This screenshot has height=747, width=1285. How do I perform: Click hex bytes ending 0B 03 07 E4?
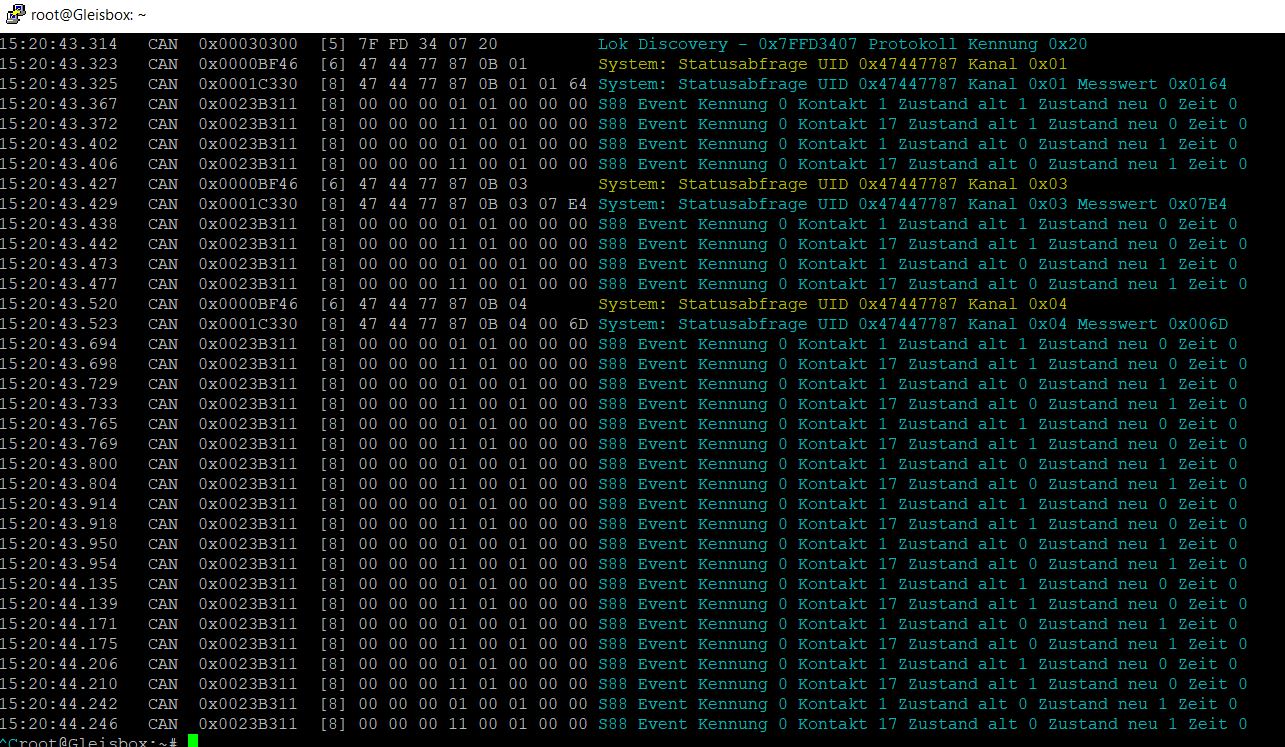point(473,204)
